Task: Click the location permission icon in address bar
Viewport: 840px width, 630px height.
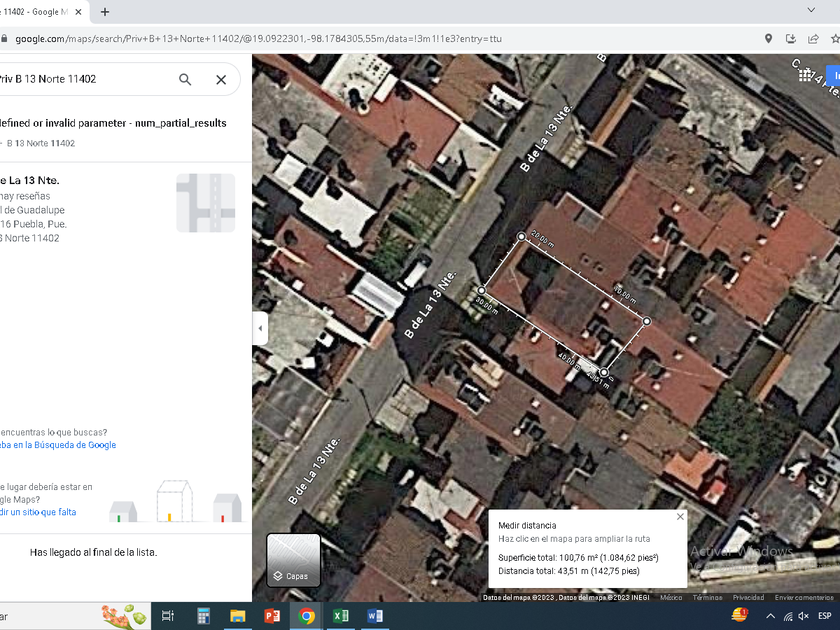Action: [768, 39]
